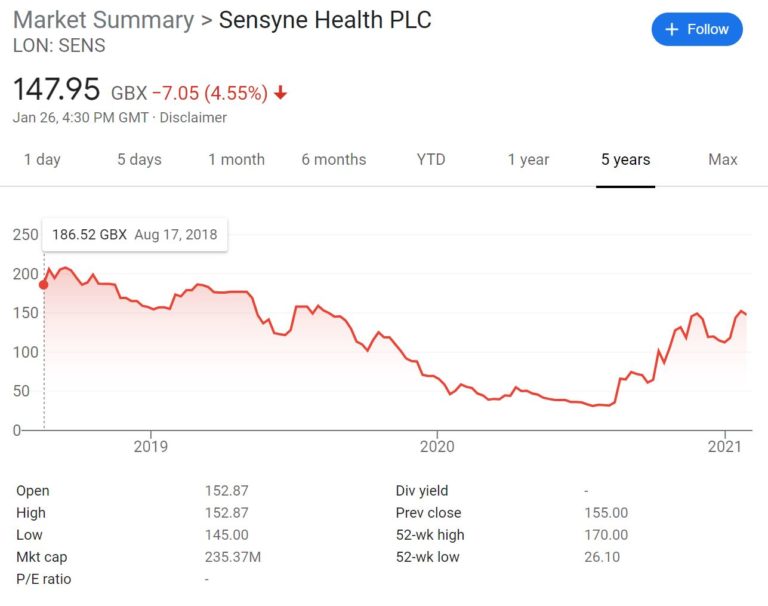
Task: Select the 1 month range tab
Action: point(236,160)
